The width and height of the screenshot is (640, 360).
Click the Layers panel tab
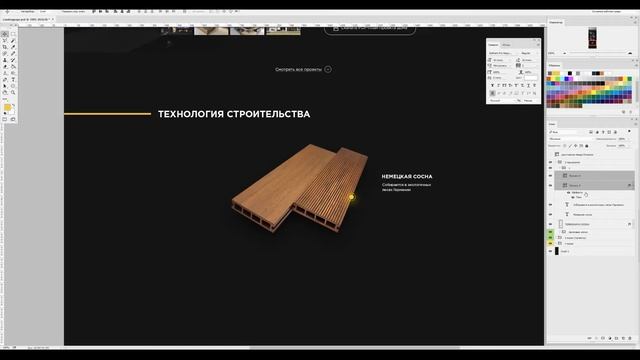pos(552,124)
